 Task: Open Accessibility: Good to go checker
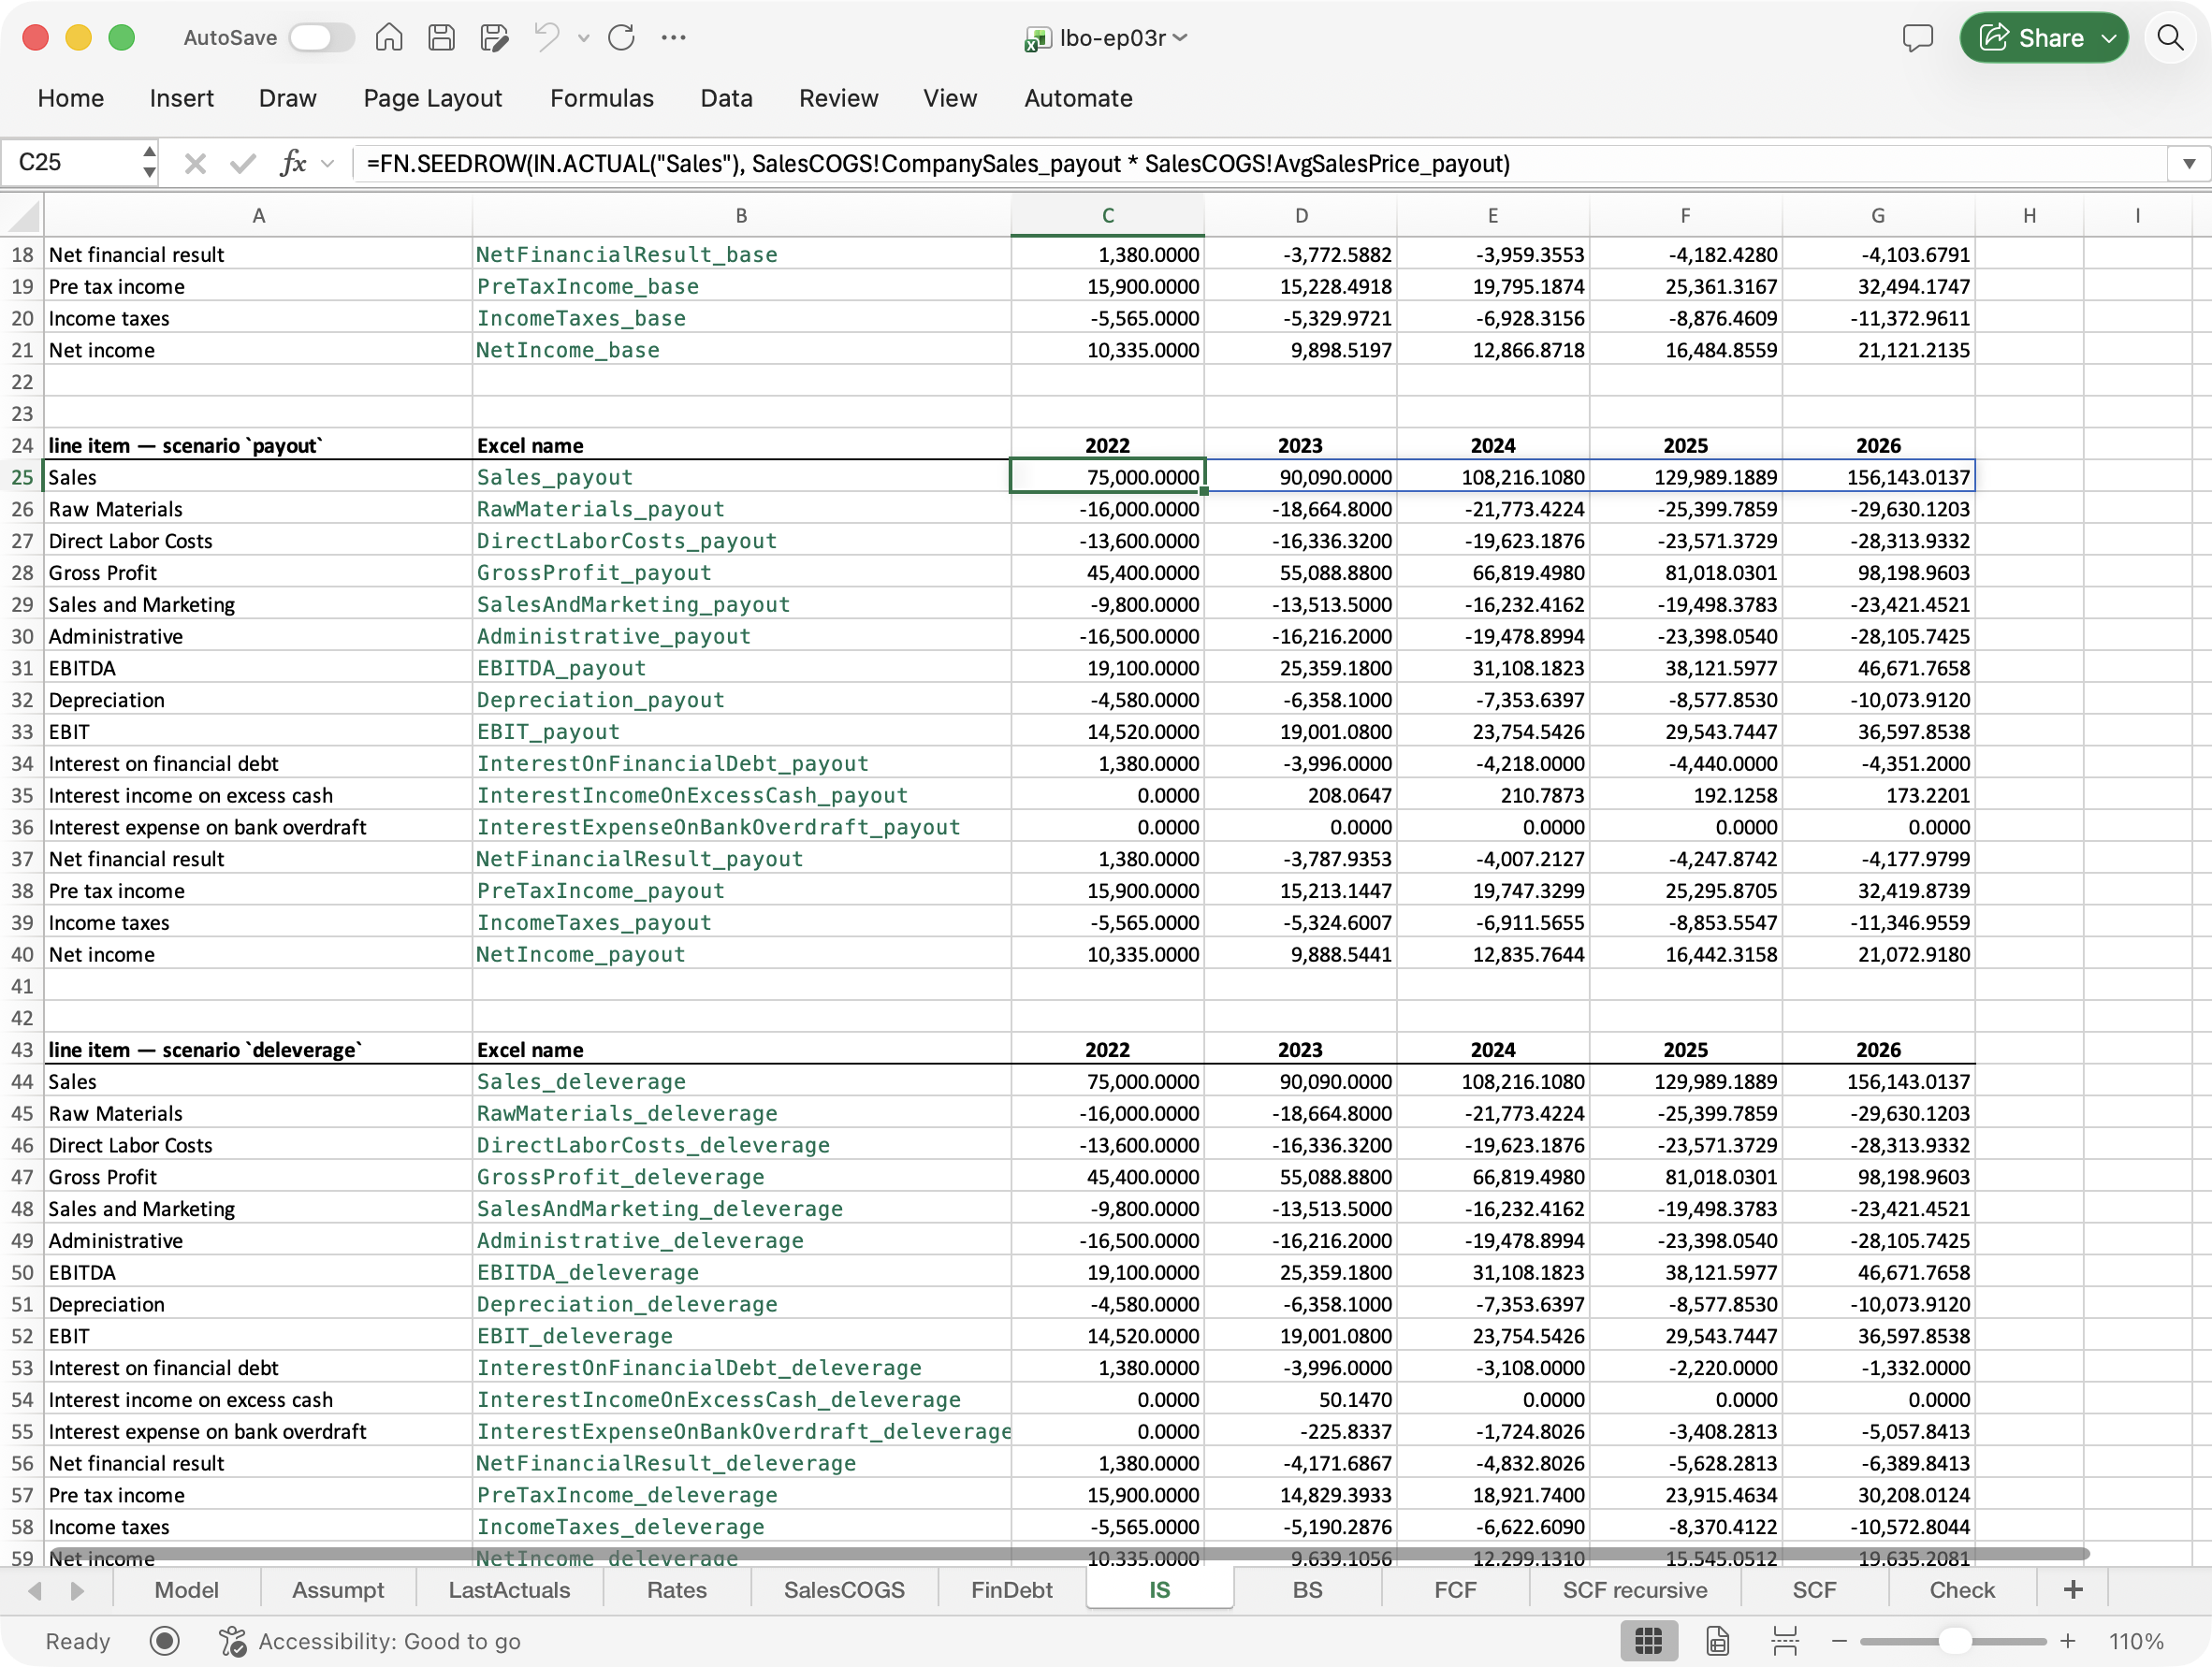click(370, 1641)
